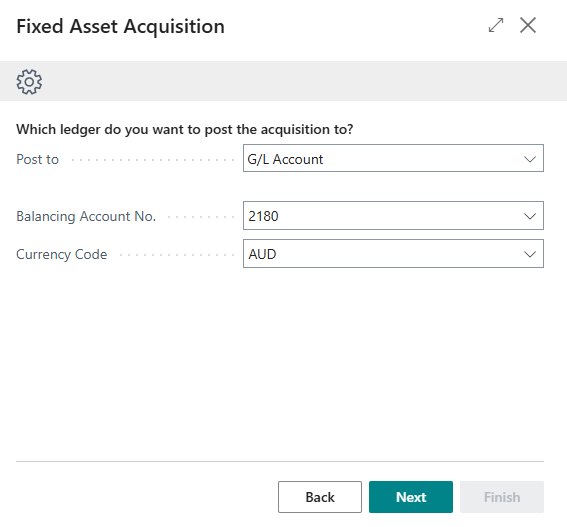Image resolution: width=567 pixels, height=527 pixels.
Task: Click into the AUD currency field
Action: (x=393, y=254)
